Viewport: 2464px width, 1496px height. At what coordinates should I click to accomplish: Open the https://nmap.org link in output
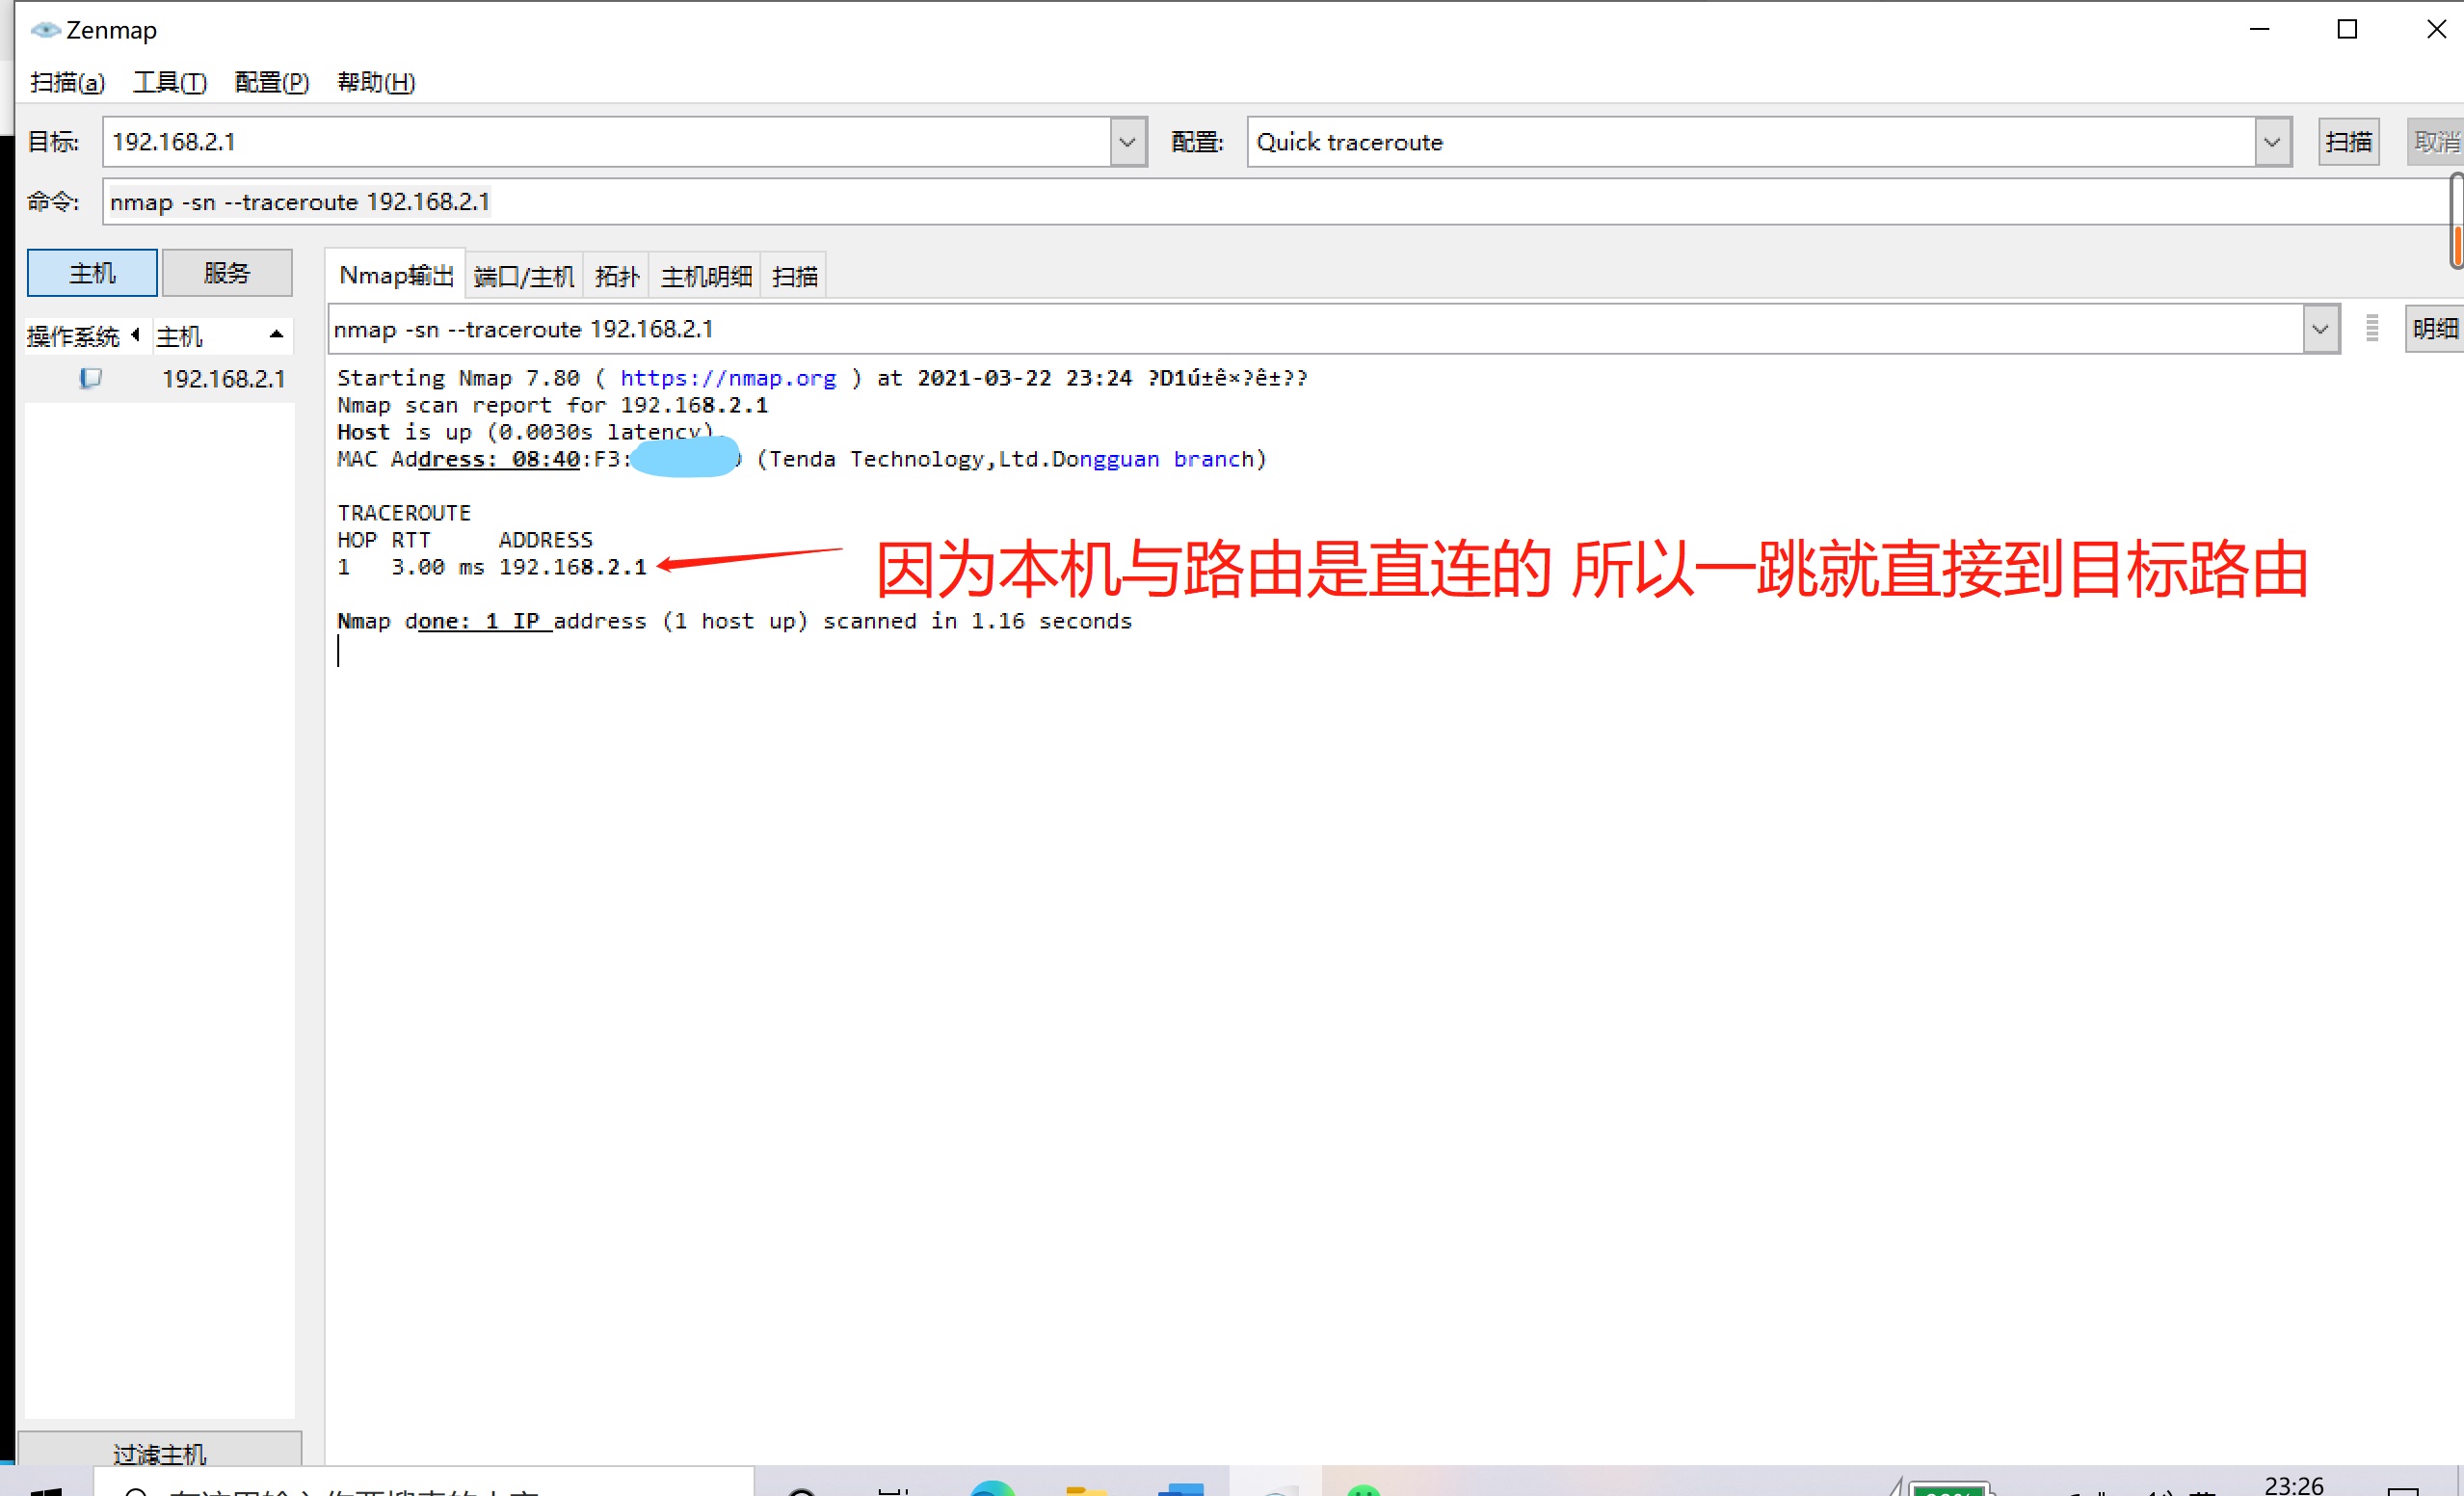727,378
